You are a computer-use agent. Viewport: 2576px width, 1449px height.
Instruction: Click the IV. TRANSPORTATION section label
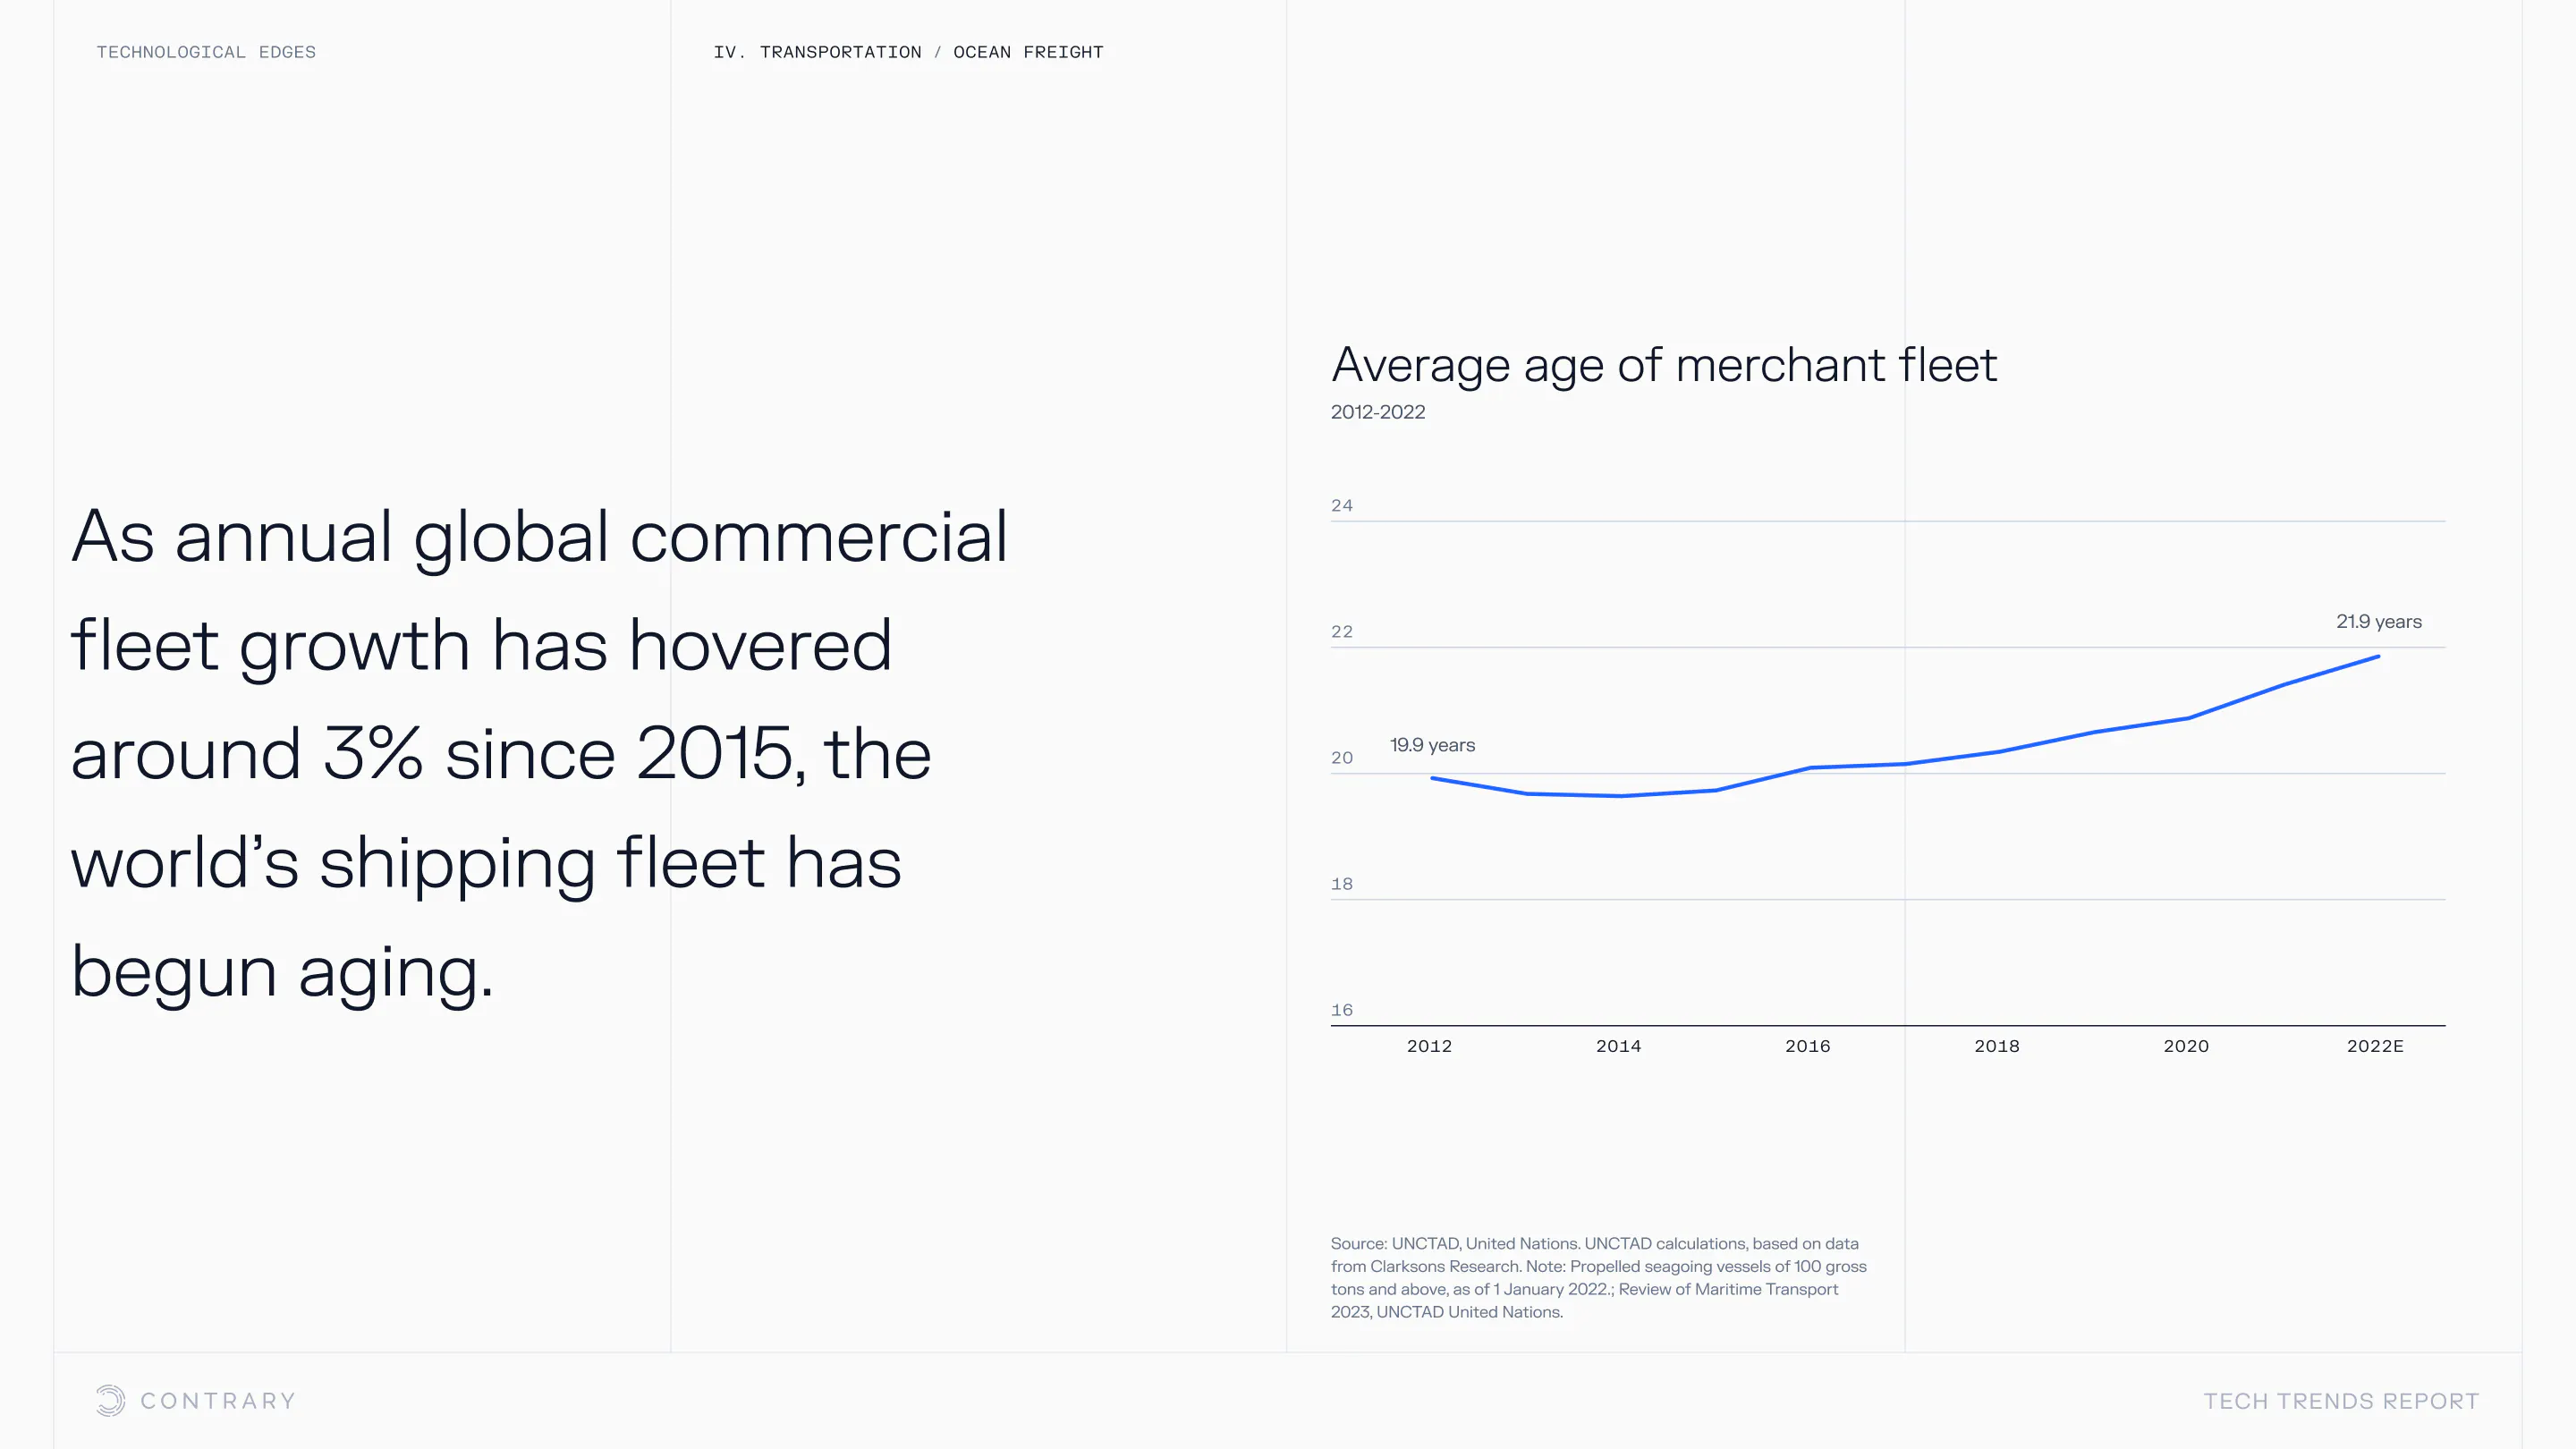pyautogui.click(x=817, y=52)
